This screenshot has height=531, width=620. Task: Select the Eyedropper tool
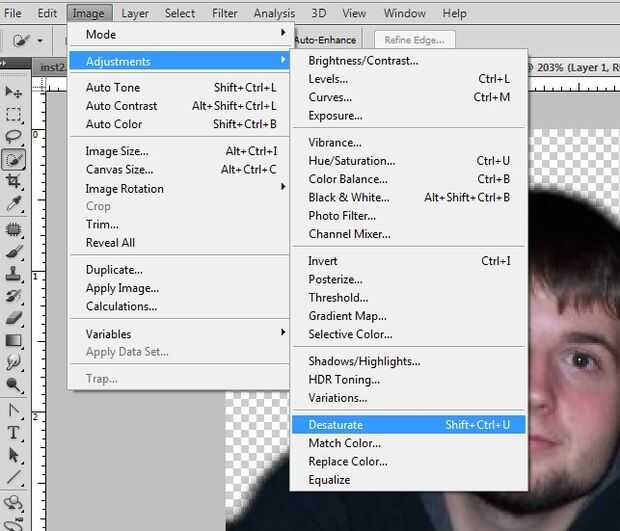point(13,204)
